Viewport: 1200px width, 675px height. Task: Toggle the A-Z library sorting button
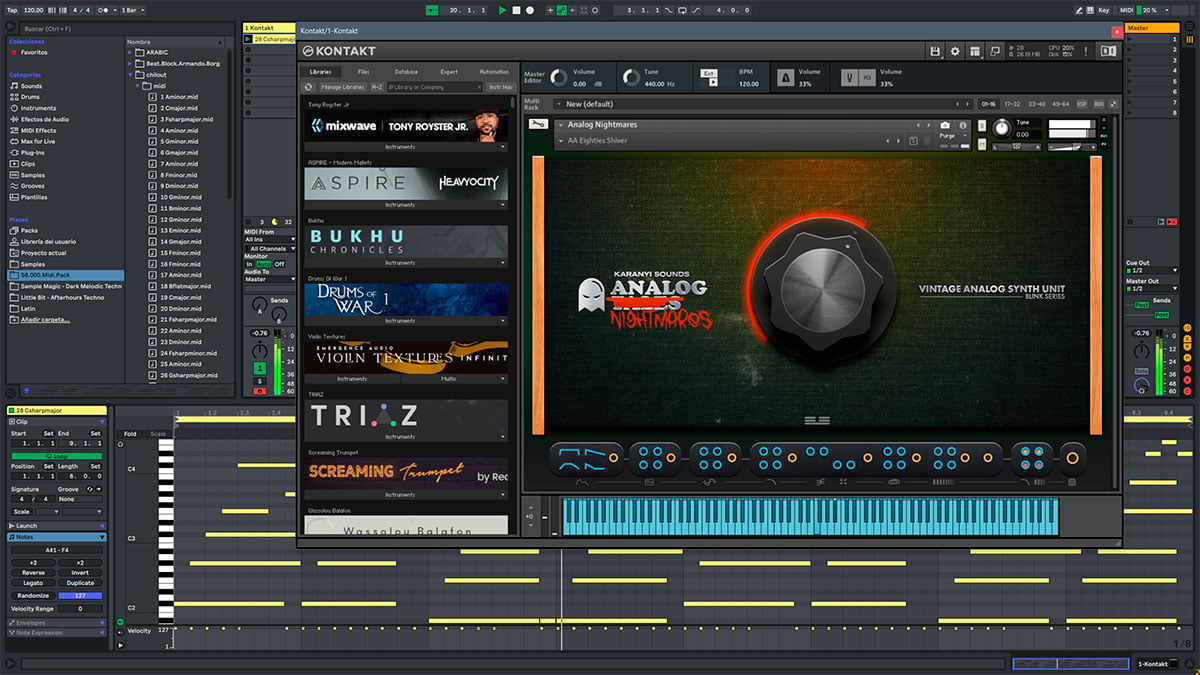click(x=377, y=87)
